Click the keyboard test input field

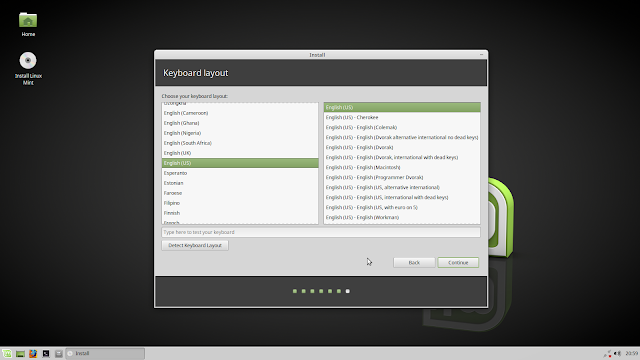(321, 232)
